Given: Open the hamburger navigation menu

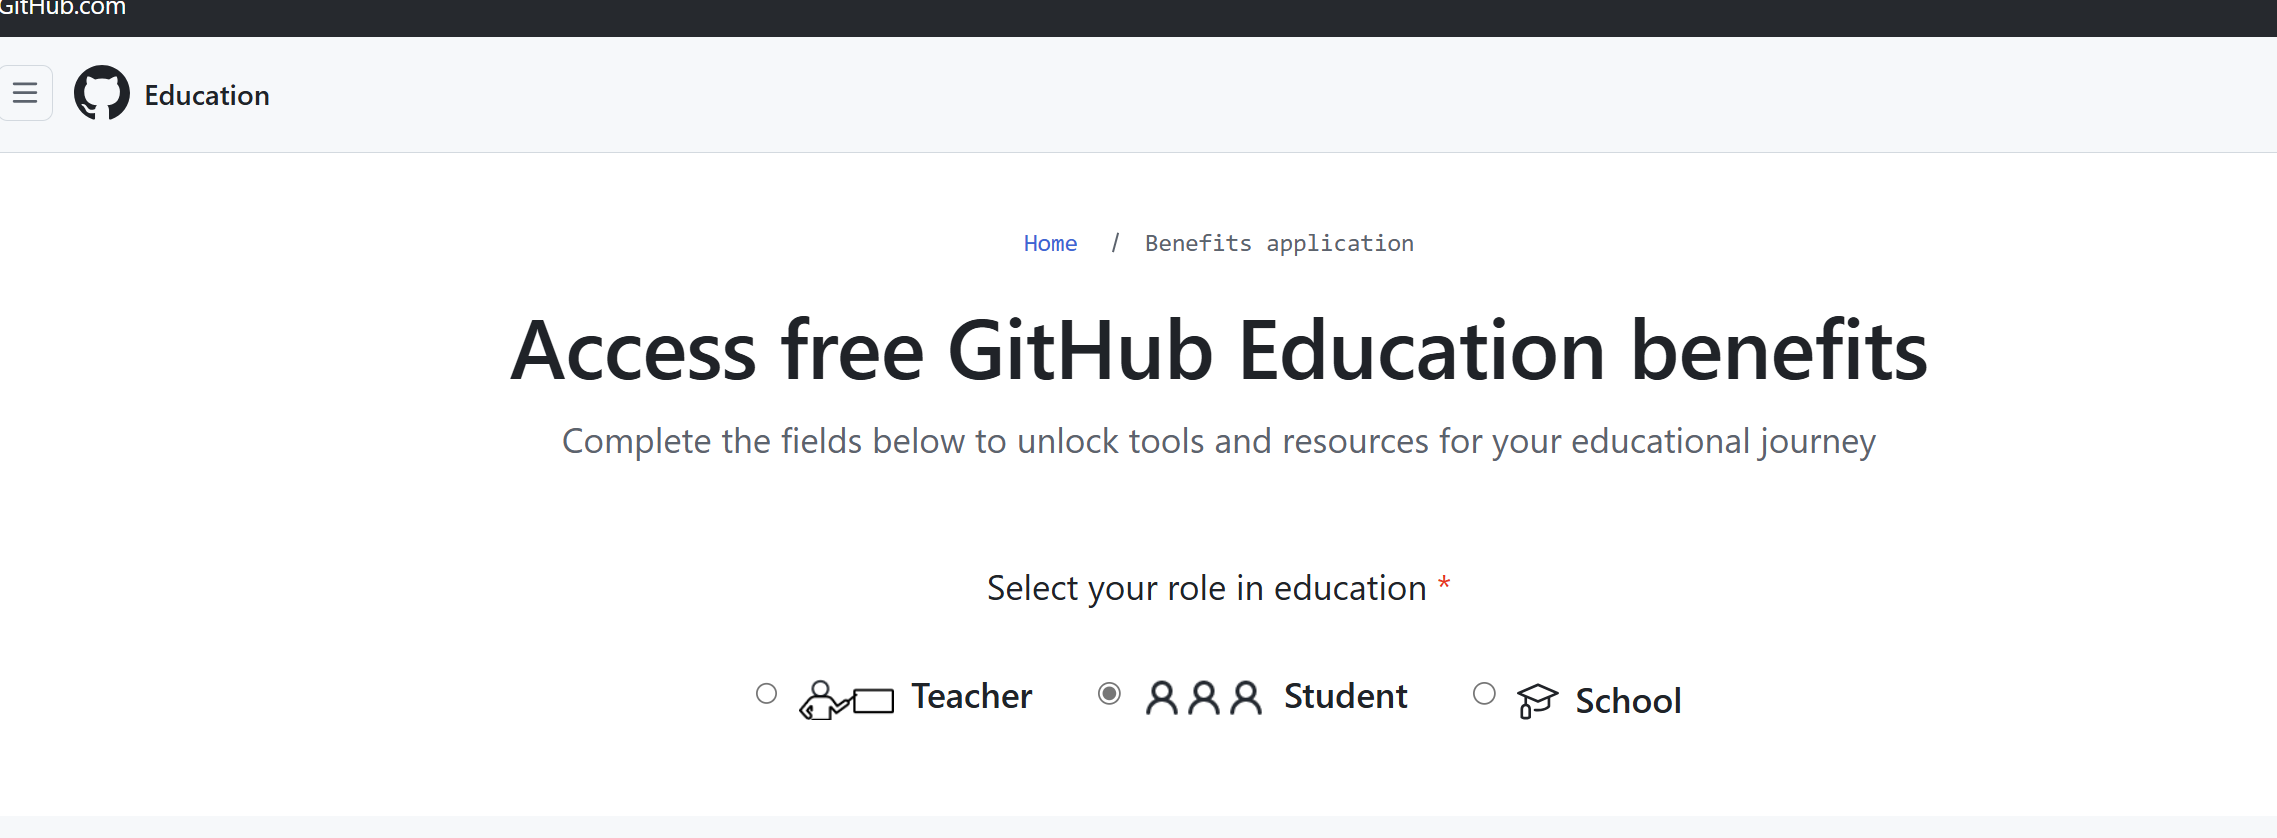Looking at the screenshot, I should point(25,93).
